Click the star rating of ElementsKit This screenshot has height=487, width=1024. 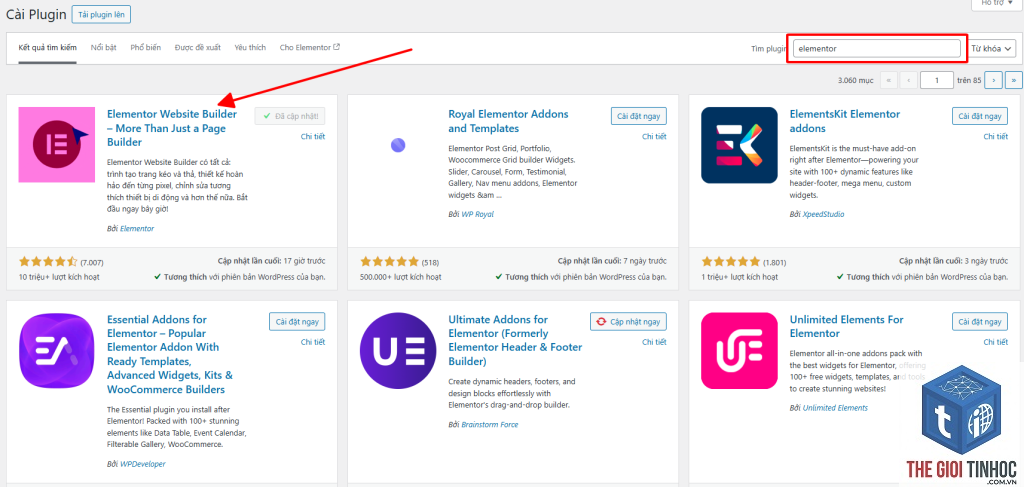(x=731, y=262)
